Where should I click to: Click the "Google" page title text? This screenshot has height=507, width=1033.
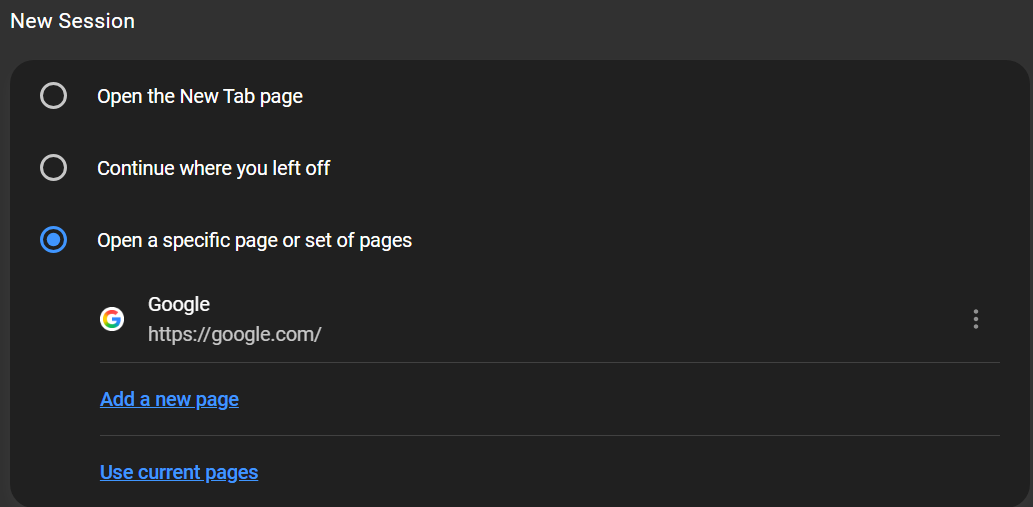click(179, 304)
